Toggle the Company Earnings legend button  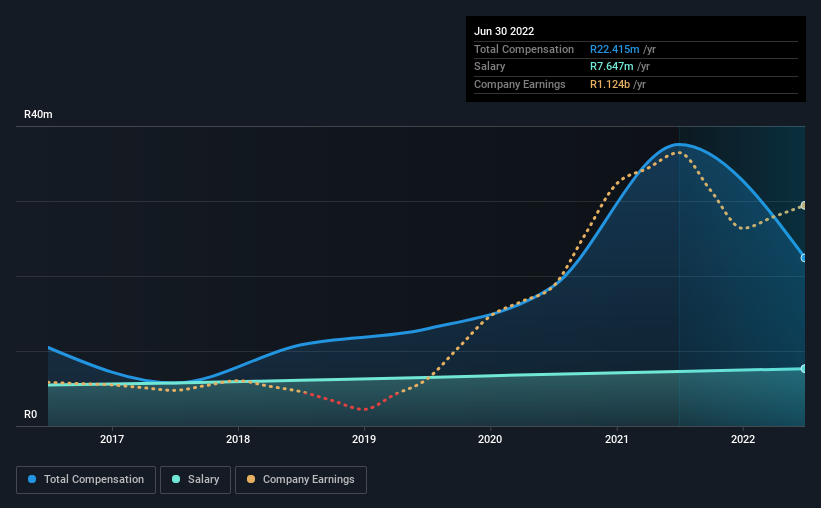pyautogui.click(x=301, y=480)
